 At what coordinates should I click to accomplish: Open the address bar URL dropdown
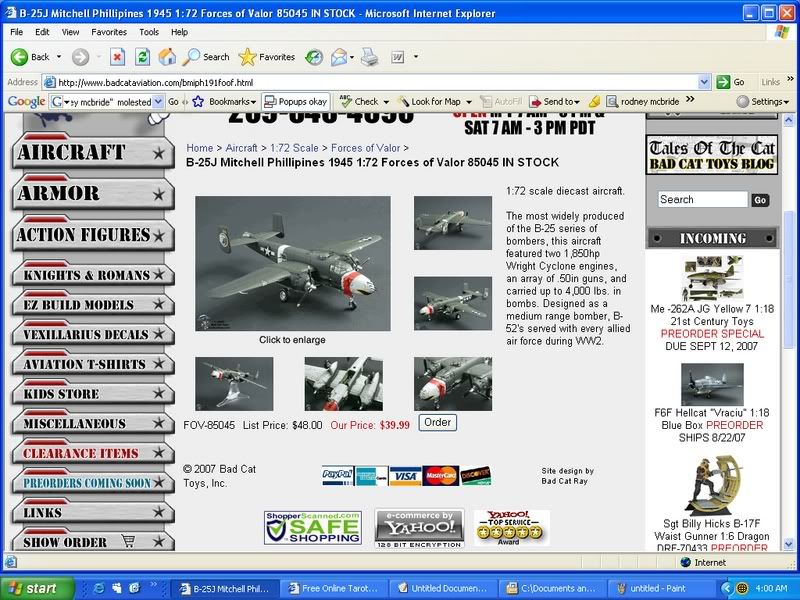(704, 82)
